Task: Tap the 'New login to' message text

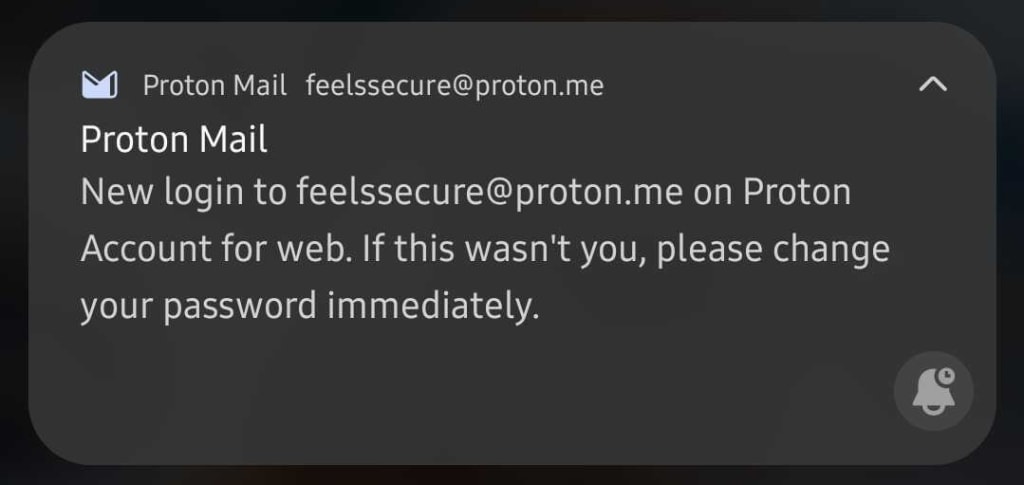Action: point(184,192)
